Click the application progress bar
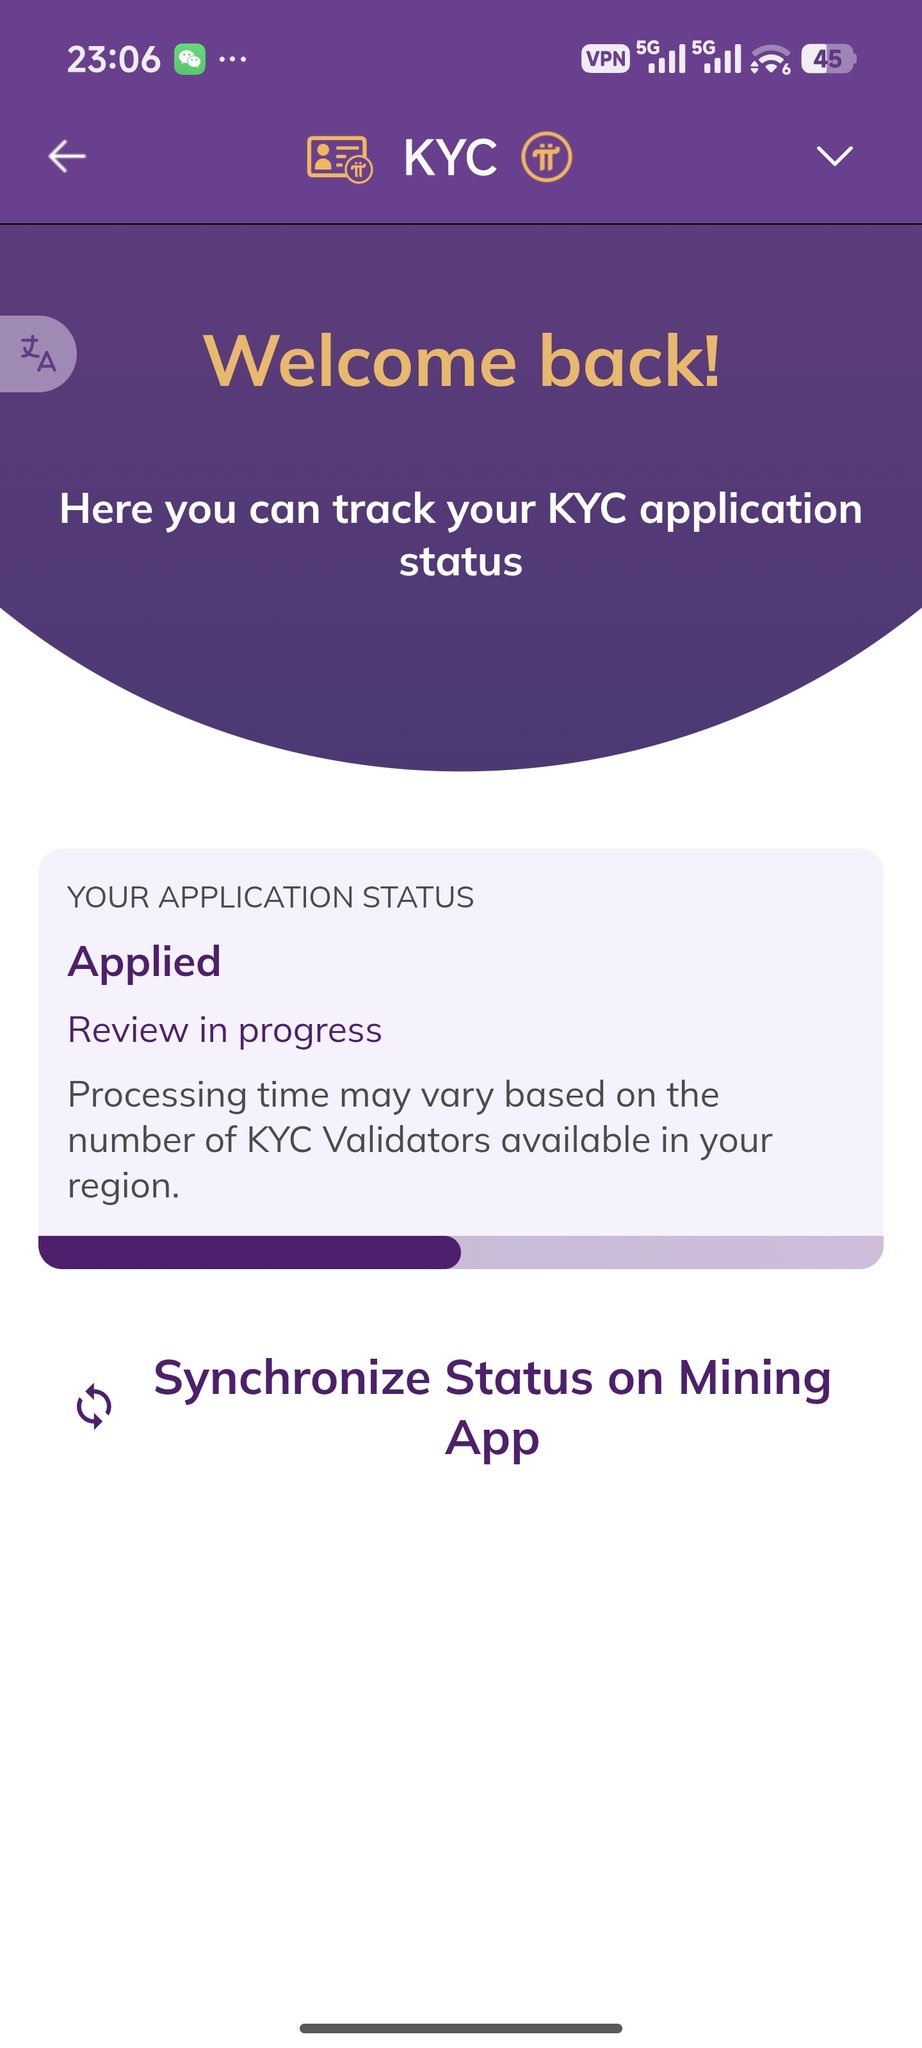922x2048 pixels. tap(461, 1252)
